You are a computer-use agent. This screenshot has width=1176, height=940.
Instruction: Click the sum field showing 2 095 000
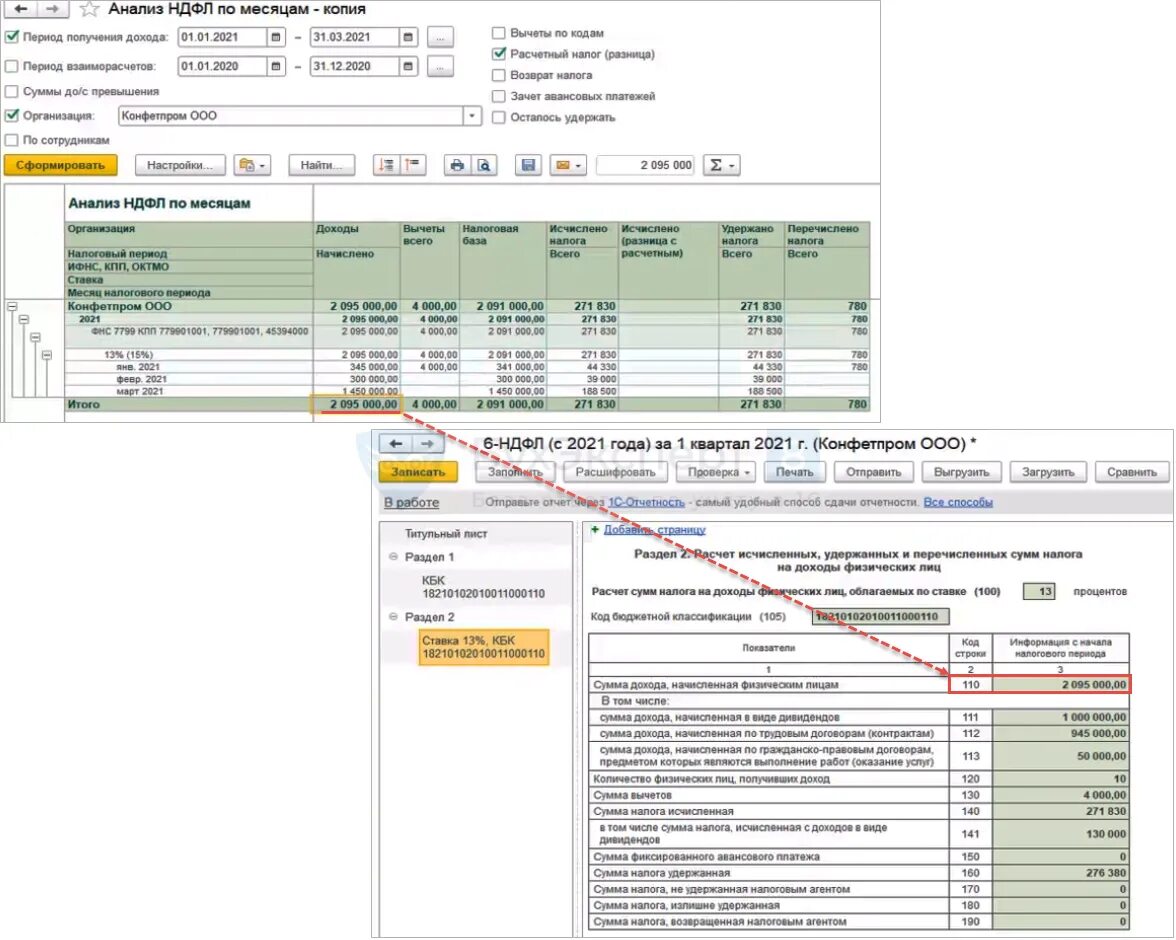pyautogui.click(x=645, y=165)
